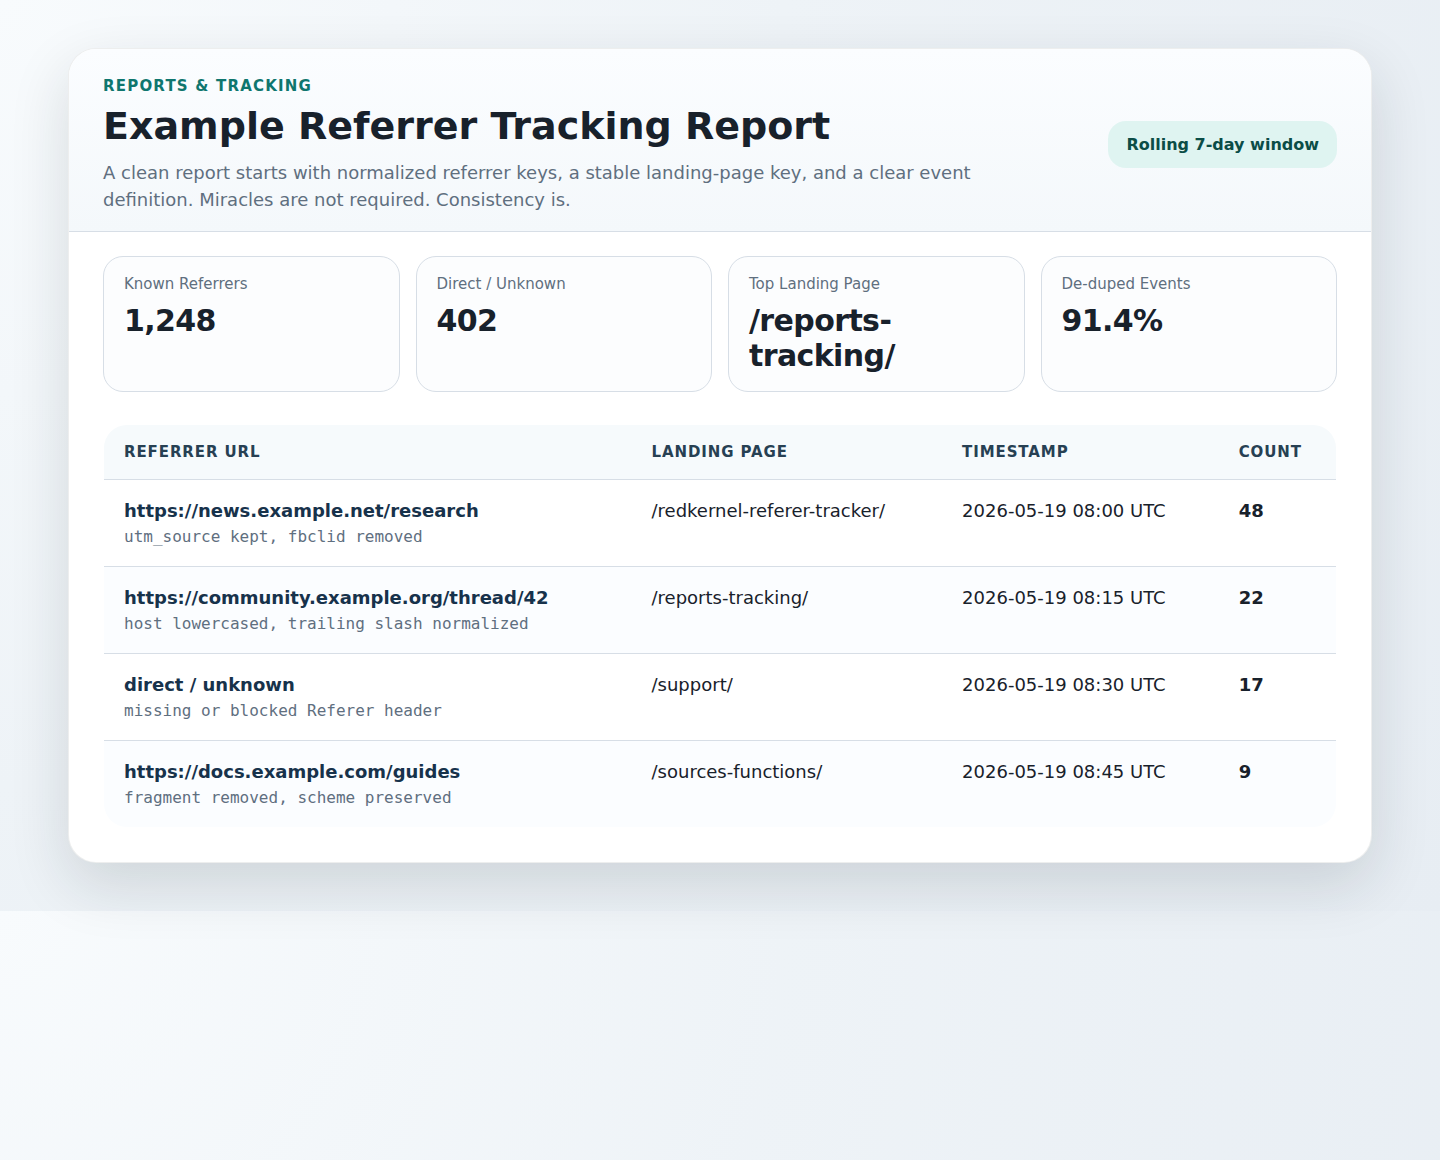Screen dimensions: 1440x1160
Task: Click the note 'utm_source kept, fbclid removed'
Action: tap(273, 537)
